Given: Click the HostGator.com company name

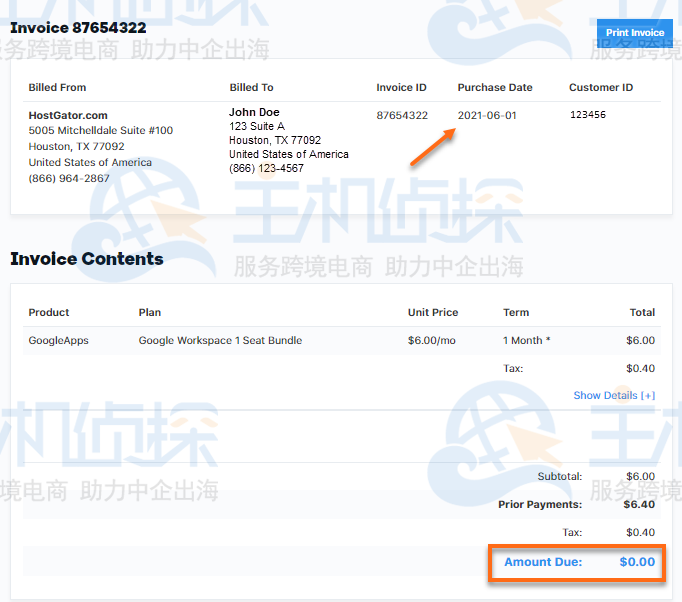Looking at the screenshot, I should pos(68,115).
